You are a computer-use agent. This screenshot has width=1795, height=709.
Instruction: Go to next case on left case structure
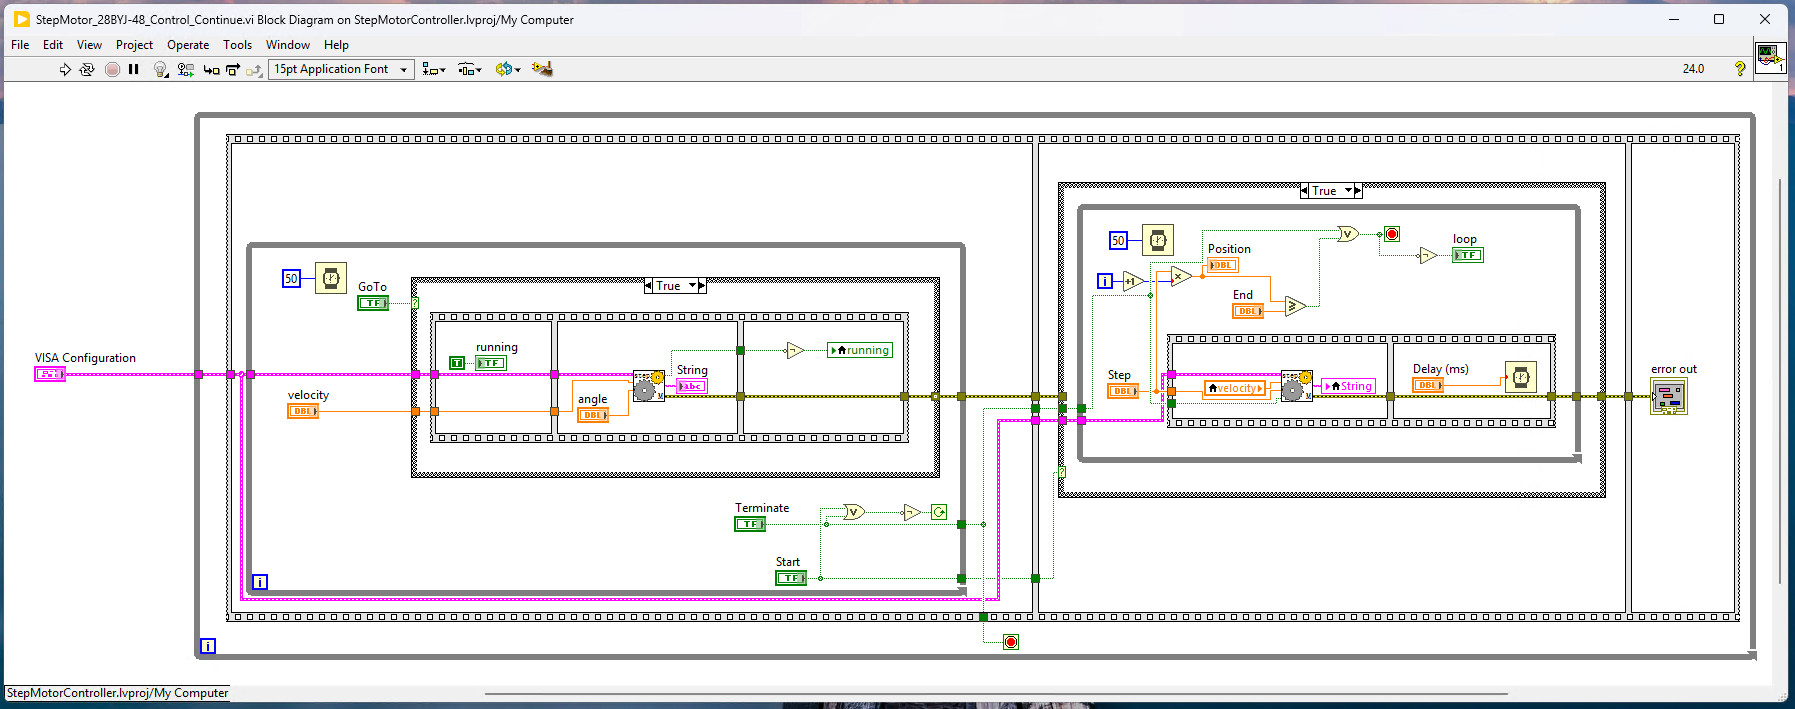click(x=702, y=286)
